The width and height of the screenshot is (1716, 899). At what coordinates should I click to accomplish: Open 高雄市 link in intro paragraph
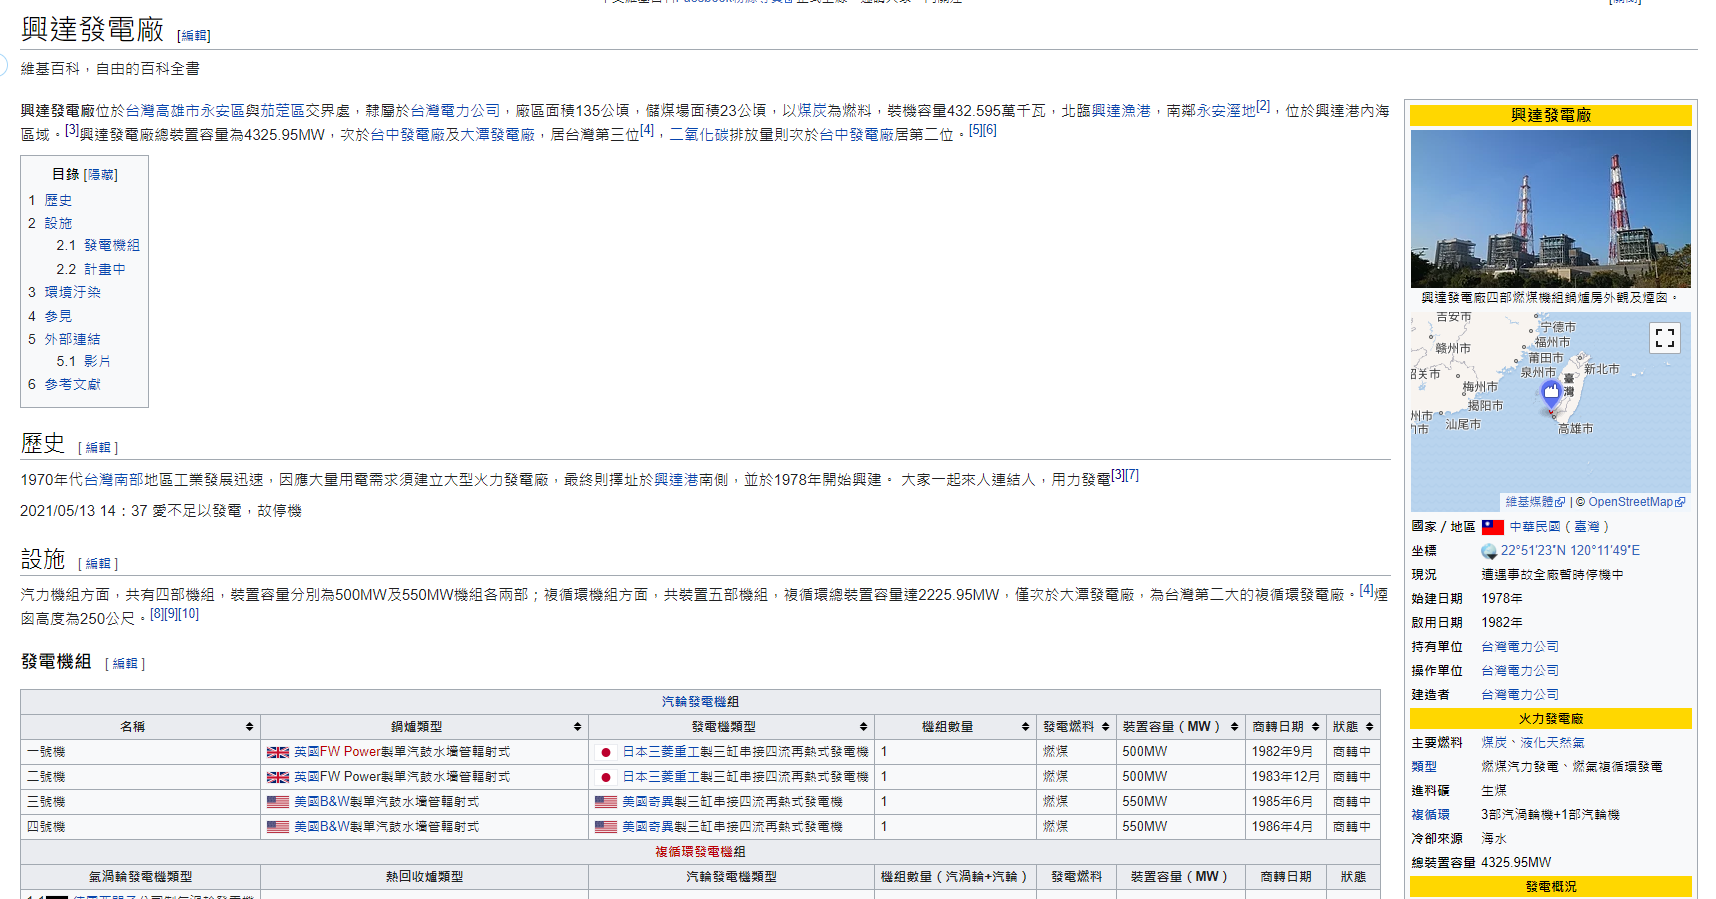pos(177,111)
